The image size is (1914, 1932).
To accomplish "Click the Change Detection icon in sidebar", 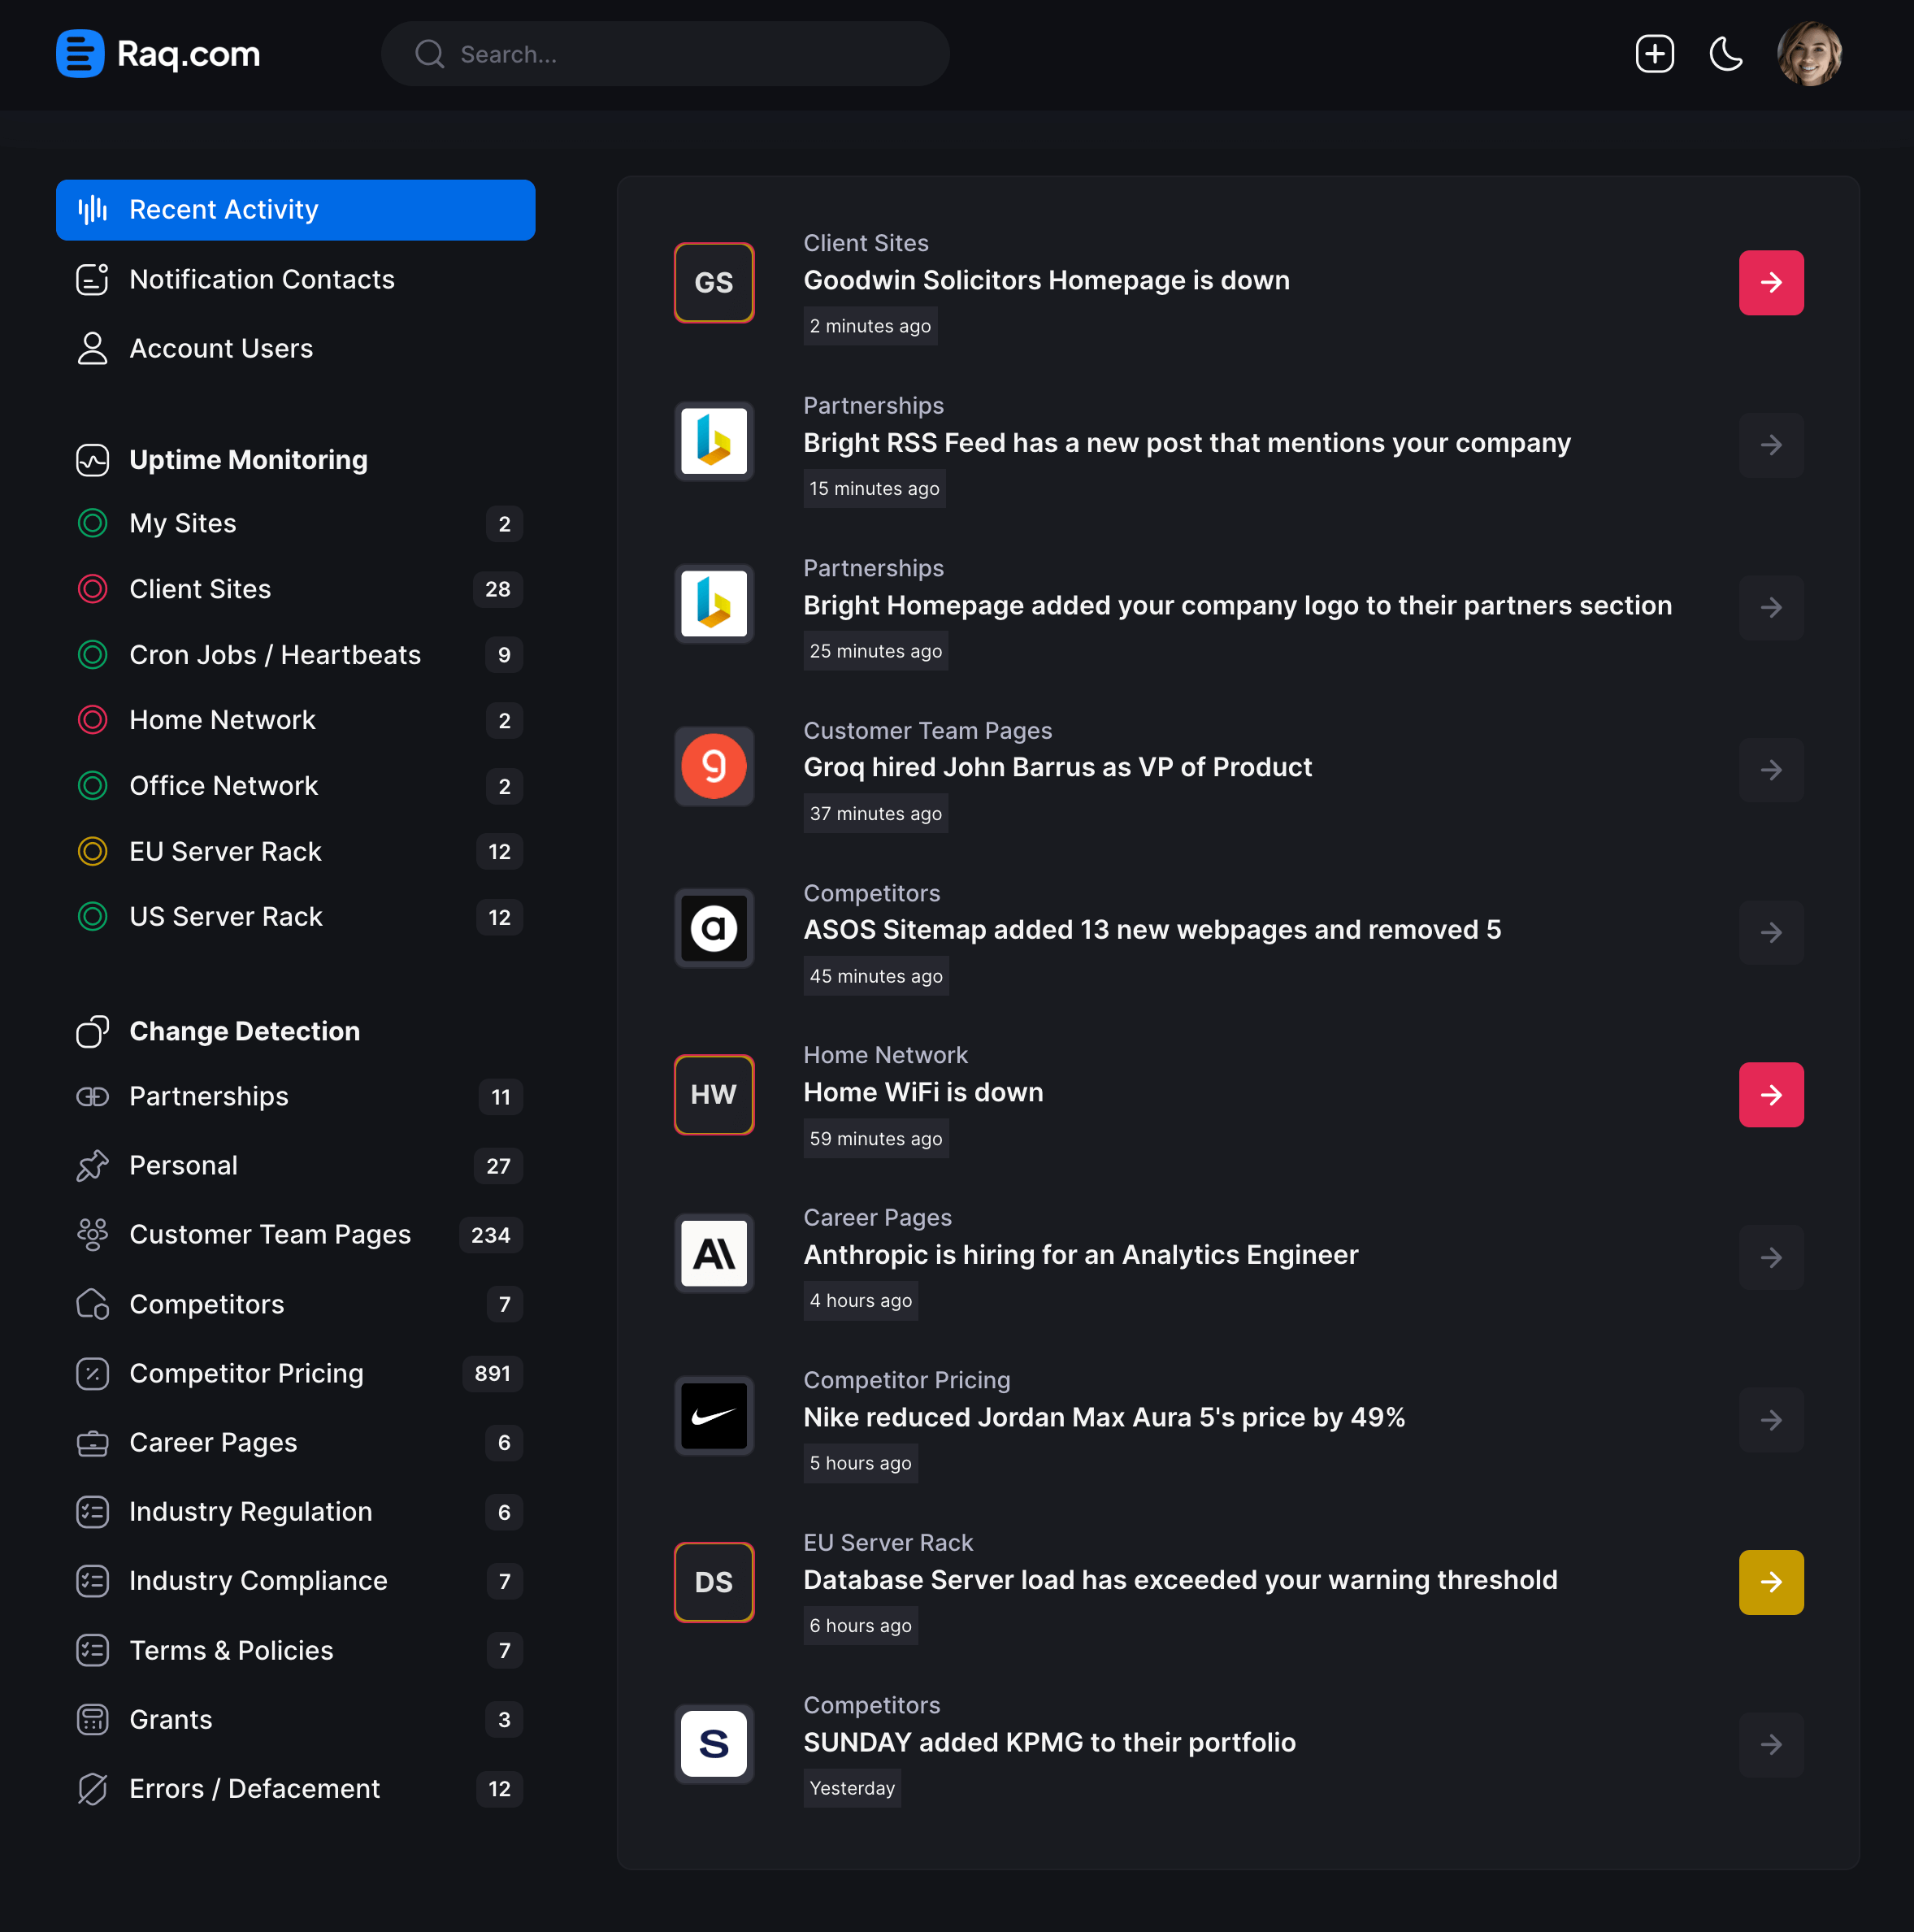I will click(92, 1031).
